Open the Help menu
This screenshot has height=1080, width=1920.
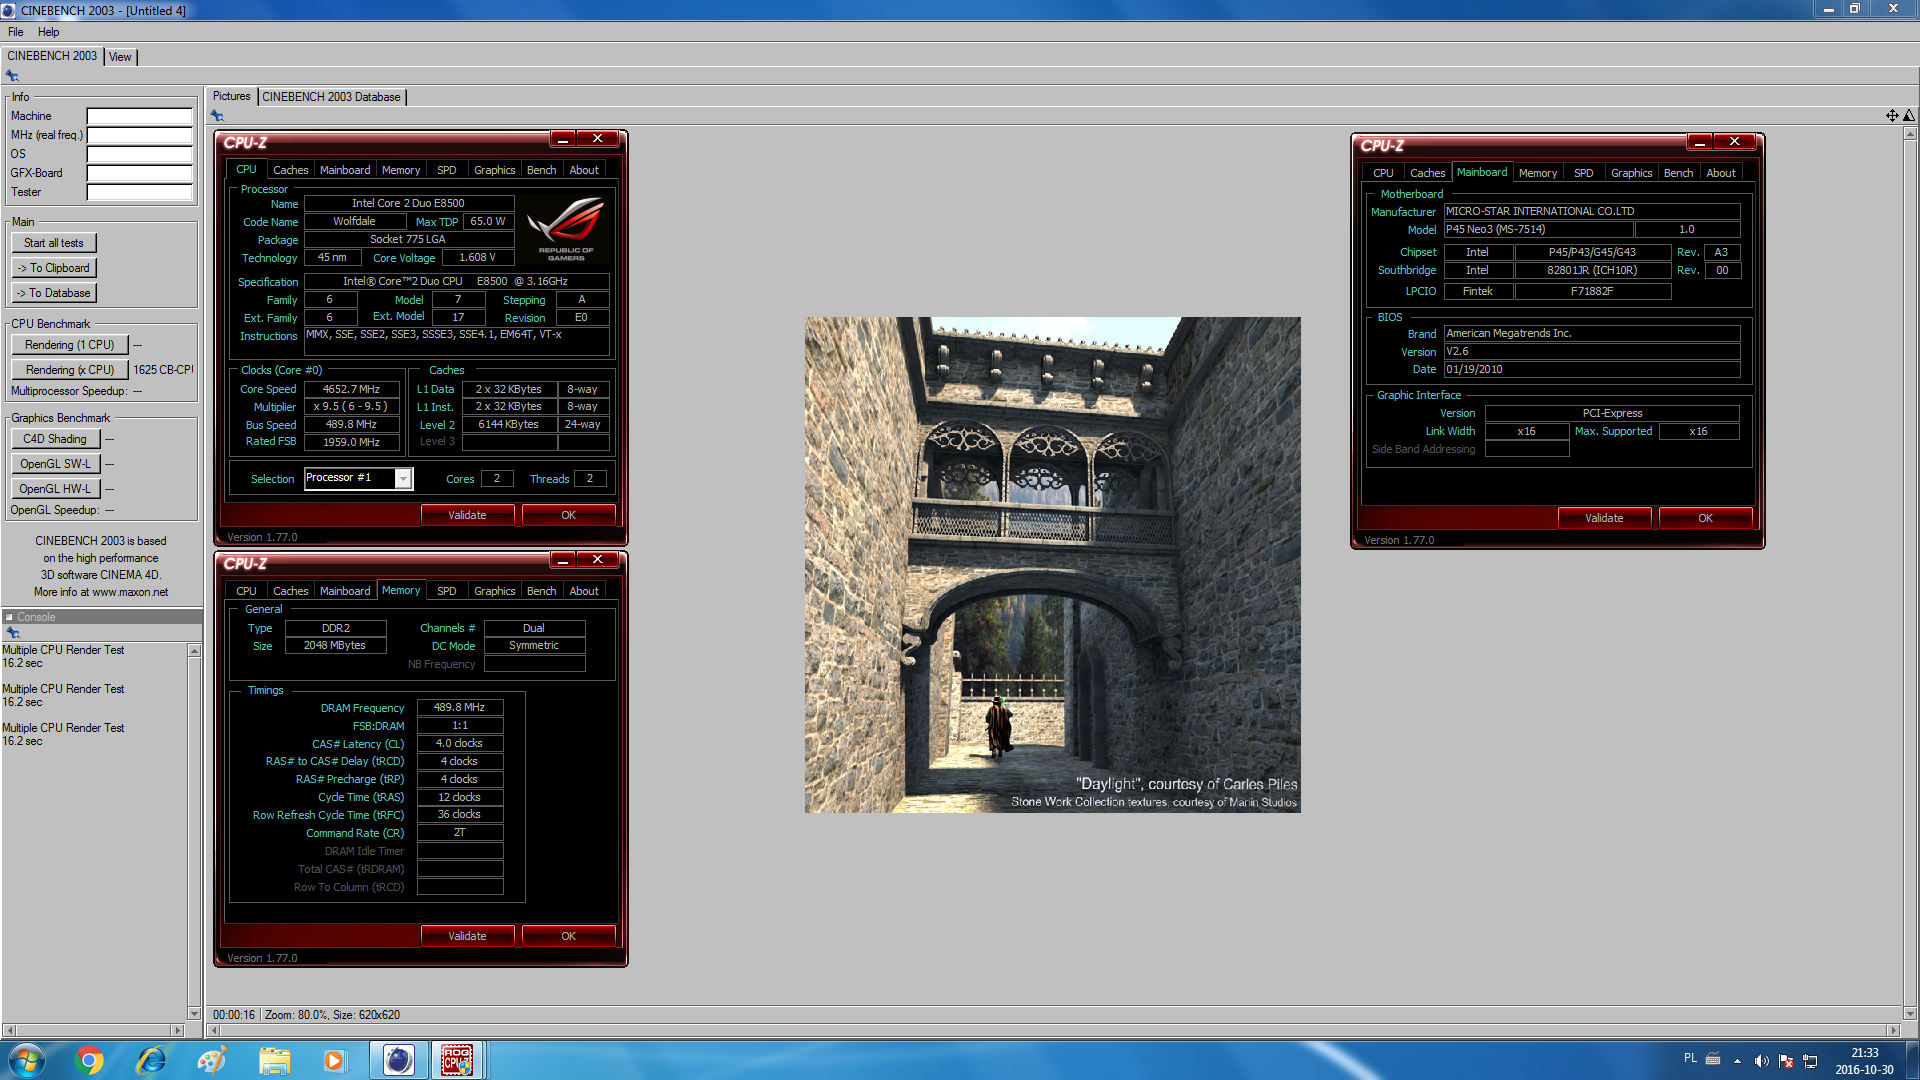(48, 32)
